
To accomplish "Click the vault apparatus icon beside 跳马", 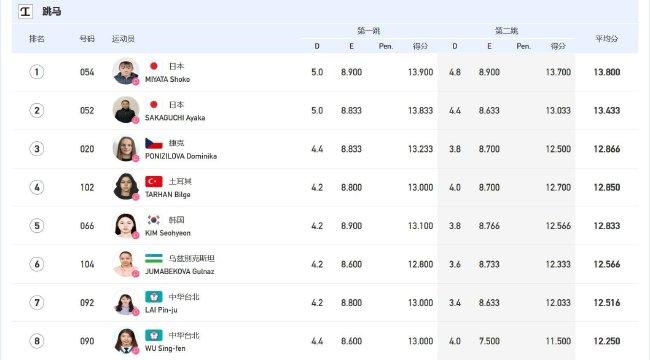I will (x=25, y=11).
